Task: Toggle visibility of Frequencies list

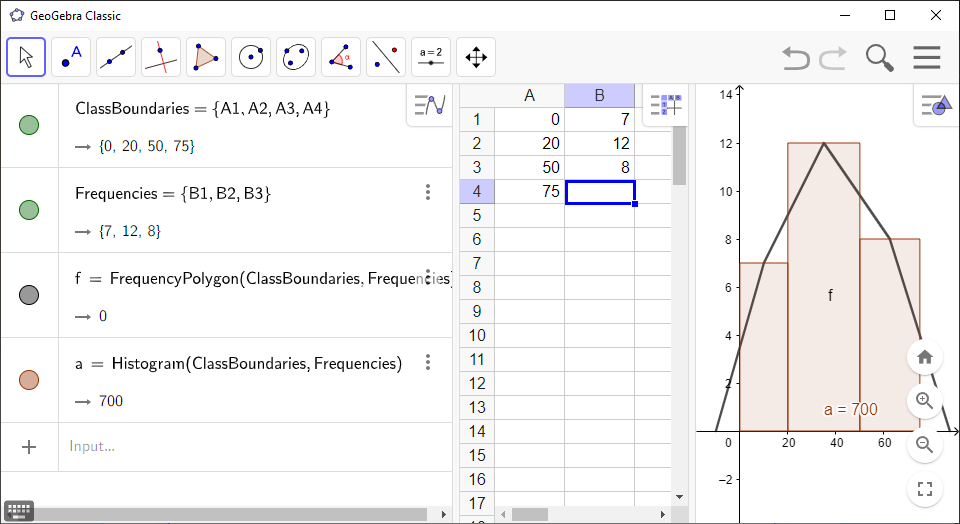Action: click(29, 210)
